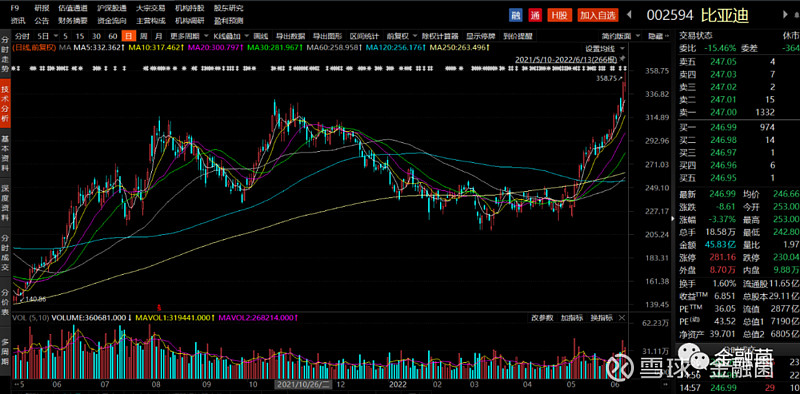Close the VOL indicator panel
This screenshot has width=800, height=394.
621,317
